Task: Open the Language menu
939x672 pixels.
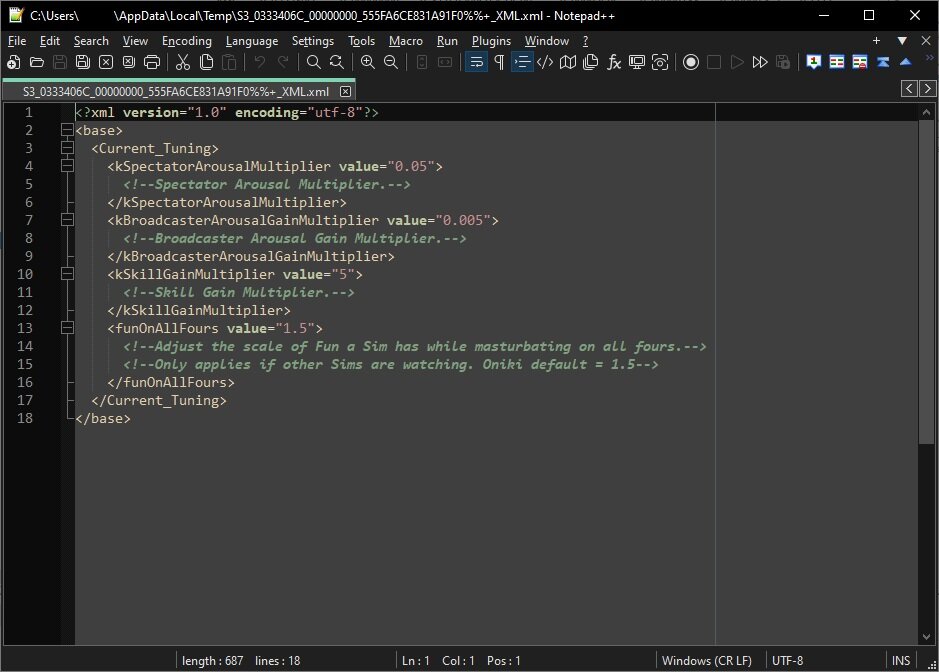Action: click(252, 41)
